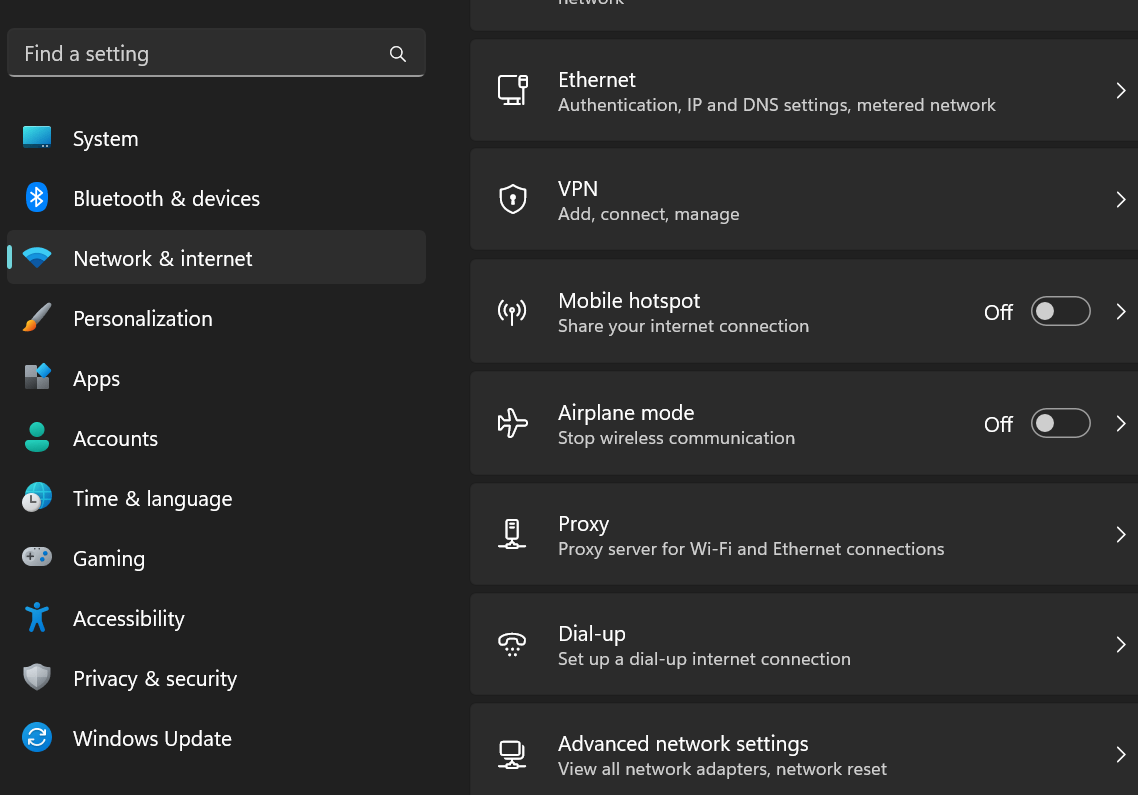Click the Advanced network settings icon
Image resolution: width=1138 pixels, height=795 pixels.
pos(513,754)
